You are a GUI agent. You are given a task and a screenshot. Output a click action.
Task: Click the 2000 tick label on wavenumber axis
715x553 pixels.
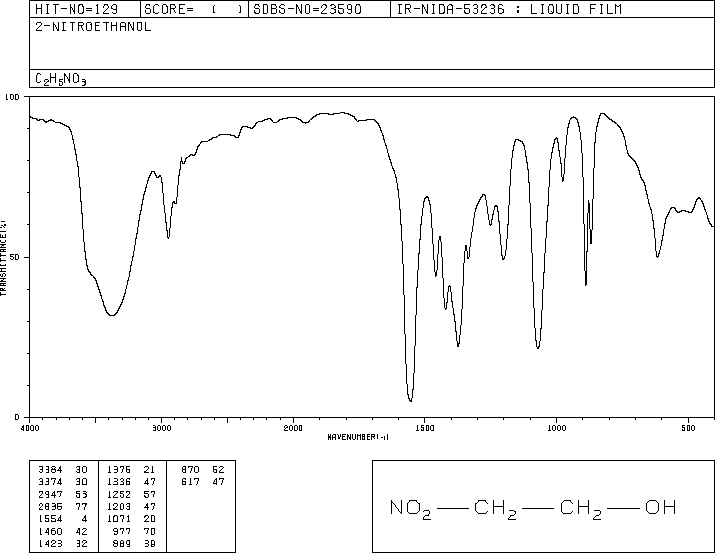293,428
